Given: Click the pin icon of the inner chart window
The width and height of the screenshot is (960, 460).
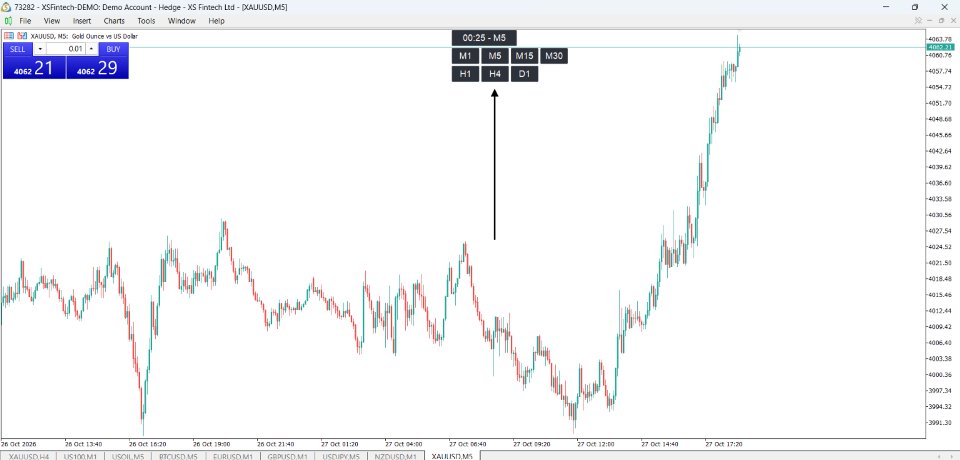Looking at the screenshot, I should 918,20.
